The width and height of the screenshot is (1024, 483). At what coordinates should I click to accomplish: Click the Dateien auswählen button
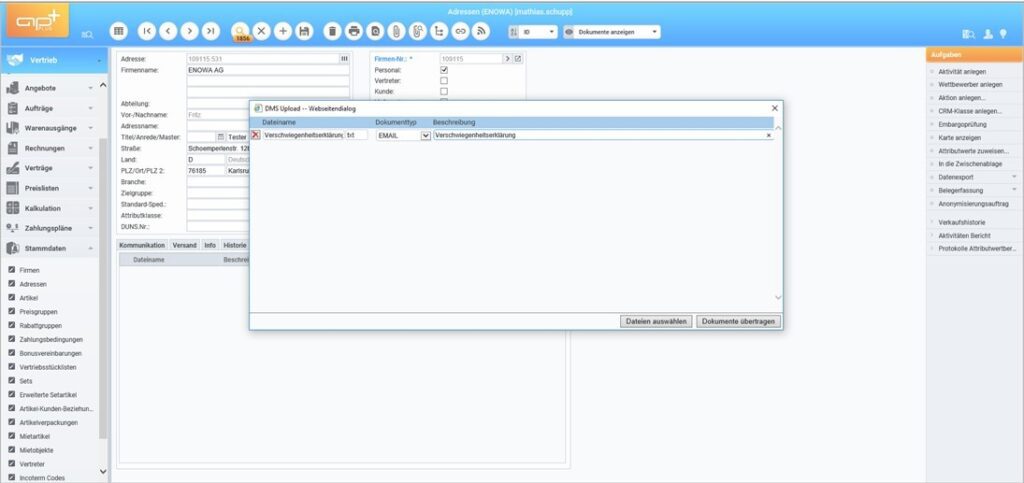[656, 321]
